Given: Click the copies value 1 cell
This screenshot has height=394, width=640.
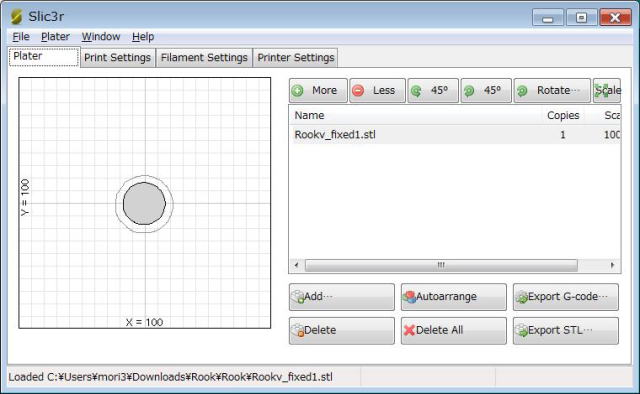Looking at the screenshot, I should pyautogui.click(x=563, y=135).
